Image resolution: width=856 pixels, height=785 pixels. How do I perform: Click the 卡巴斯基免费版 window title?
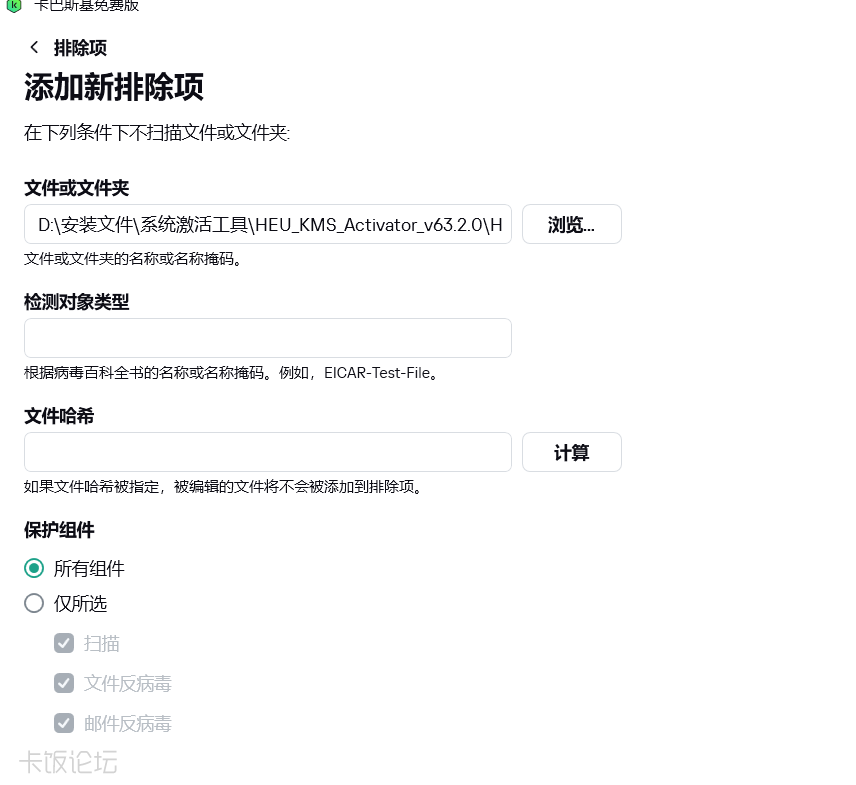[86, 5]
